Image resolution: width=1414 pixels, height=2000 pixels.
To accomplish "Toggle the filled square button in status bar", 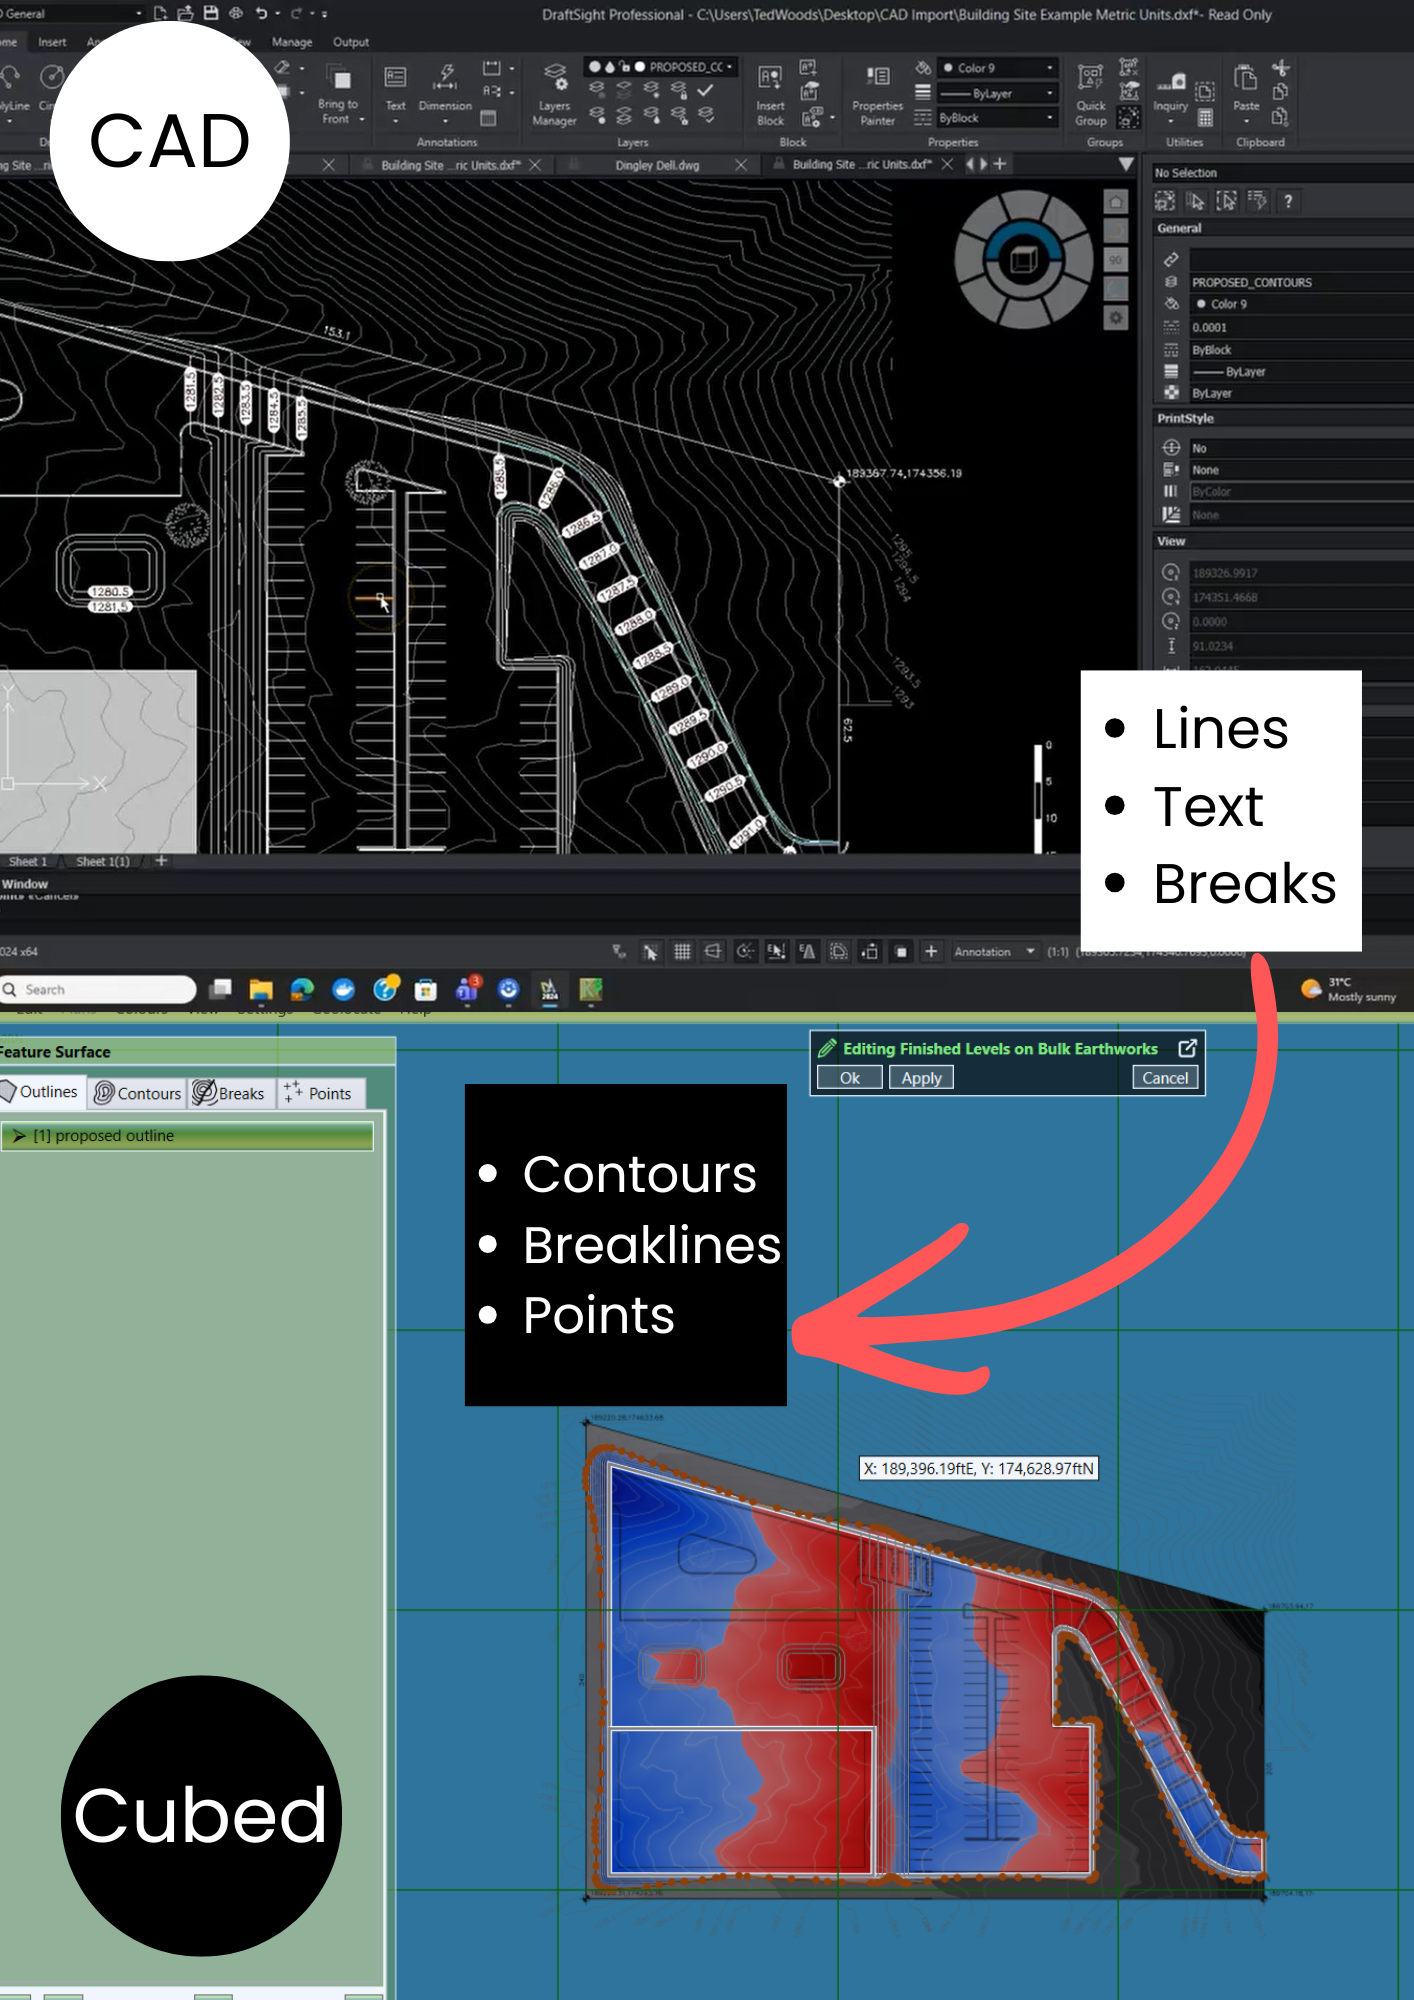I will tap(901, 952).
